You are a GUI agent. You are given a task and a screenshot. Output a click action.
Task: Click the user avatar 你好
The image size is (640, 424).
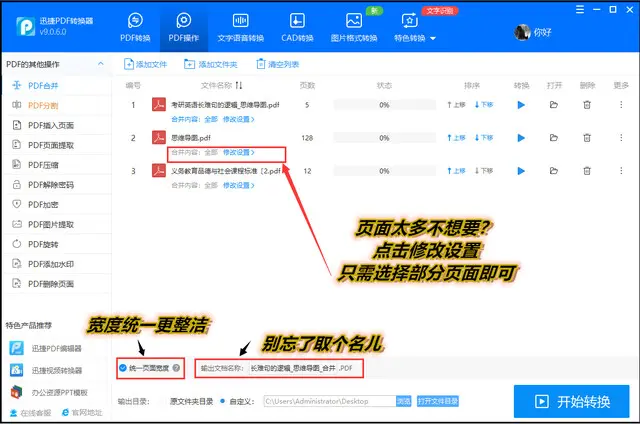coord(532,32)
